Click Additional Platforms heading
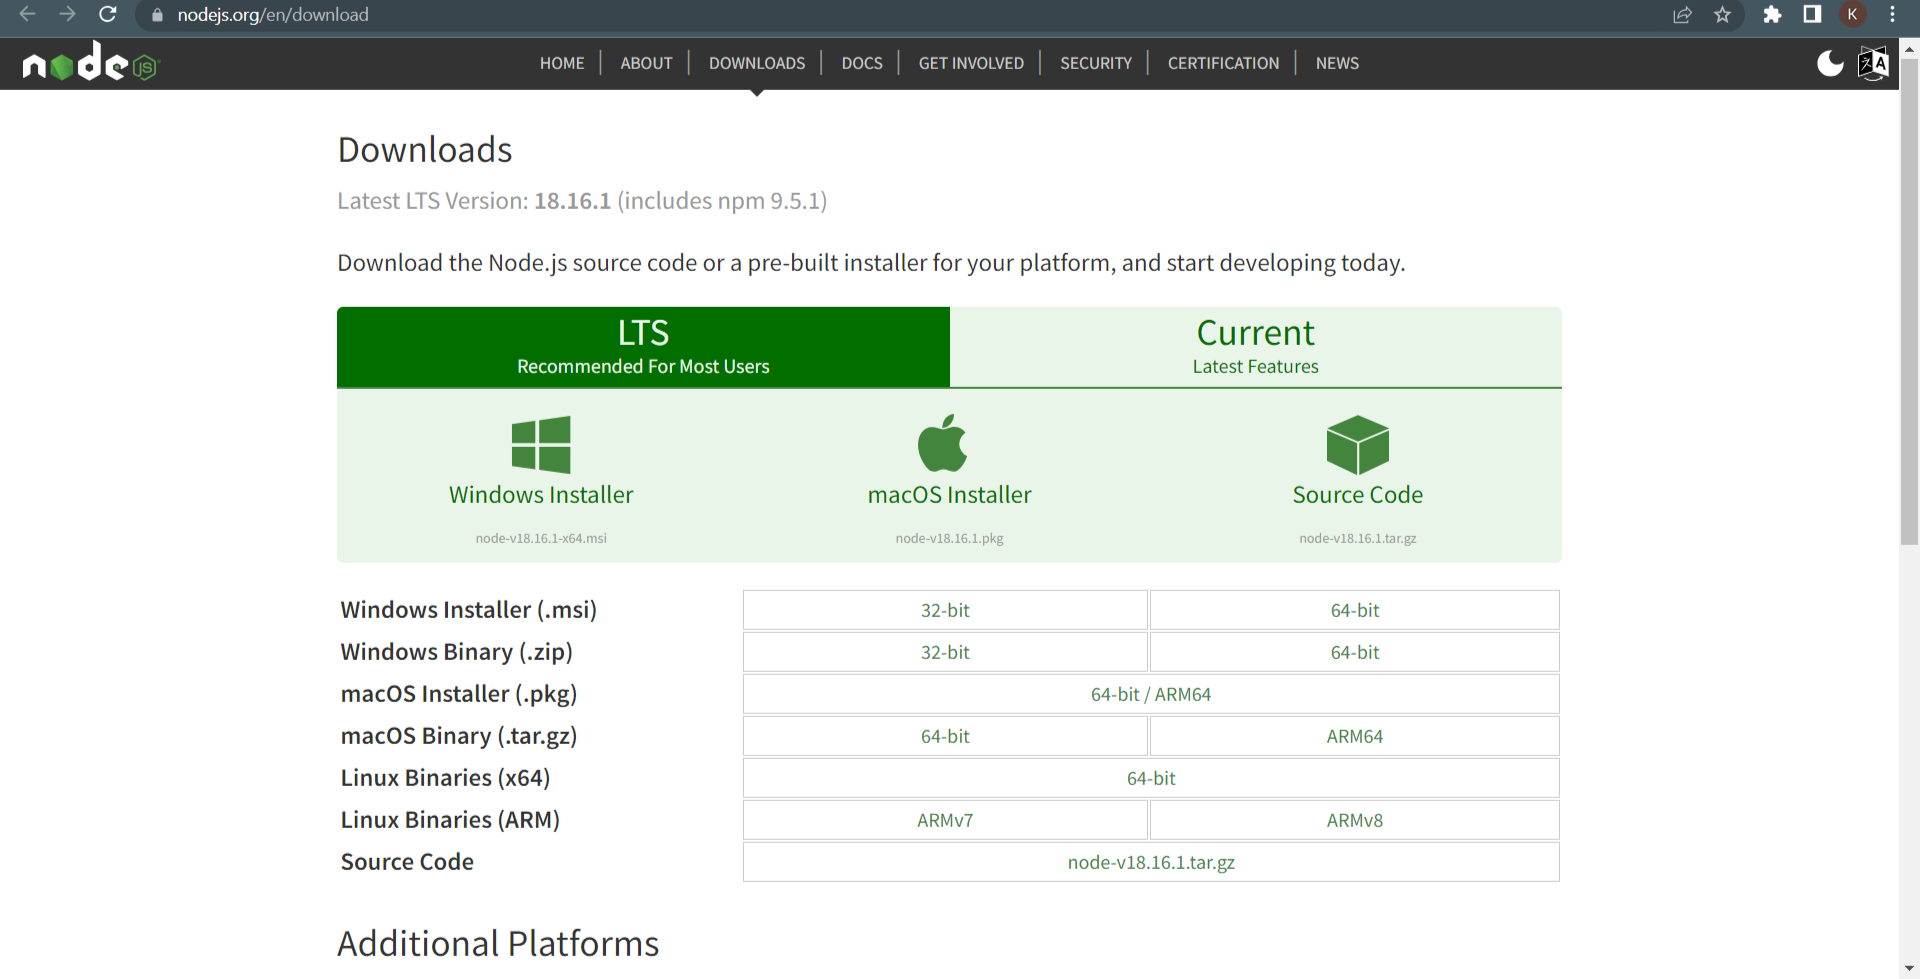The height and width of the screenshot is (979, 1920). point(498,944)
